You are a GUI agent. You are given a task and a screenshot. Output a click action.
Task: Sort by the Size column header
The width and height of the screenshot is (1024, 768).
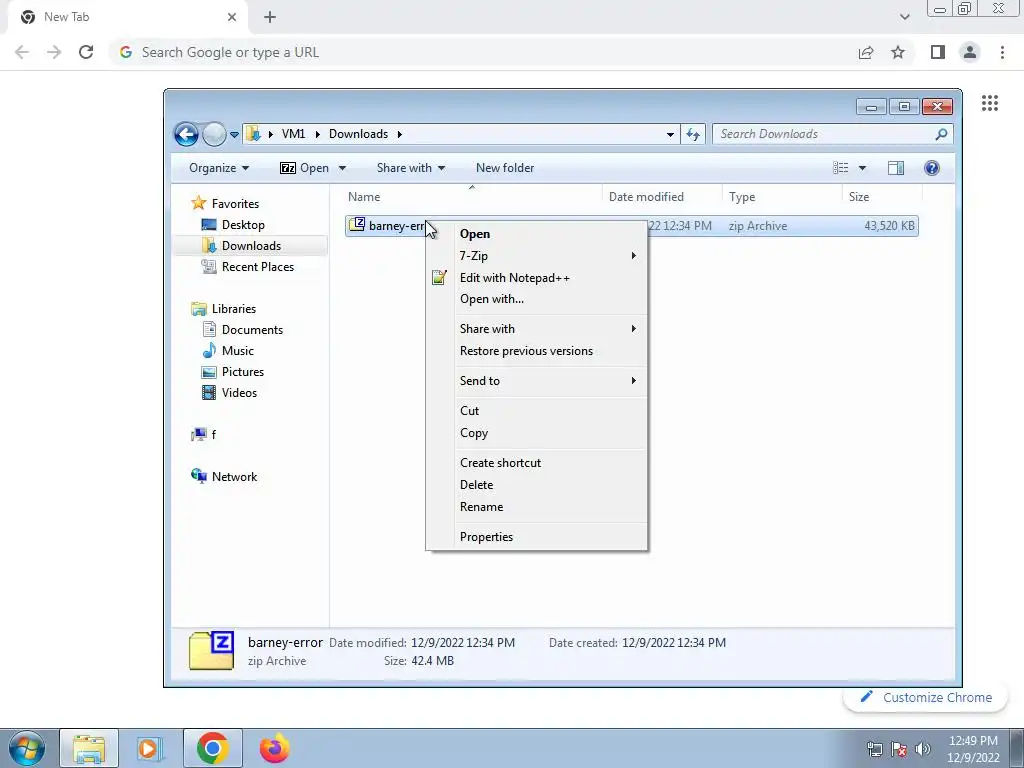(882, 197)
